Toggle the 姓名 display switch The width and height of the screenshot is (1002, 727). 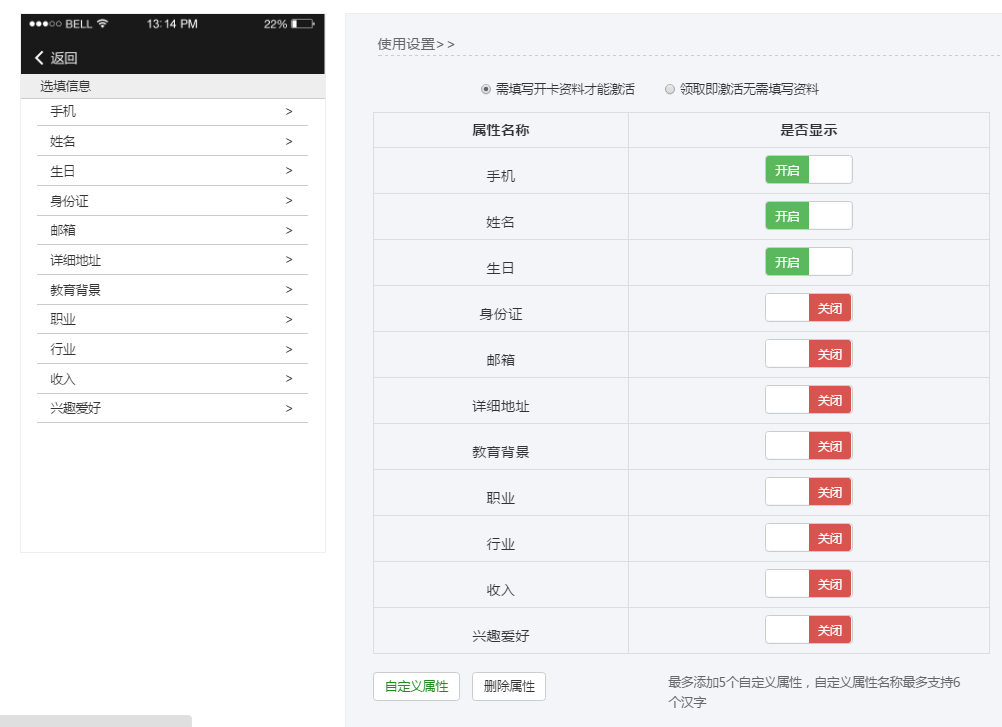point(808,216)
